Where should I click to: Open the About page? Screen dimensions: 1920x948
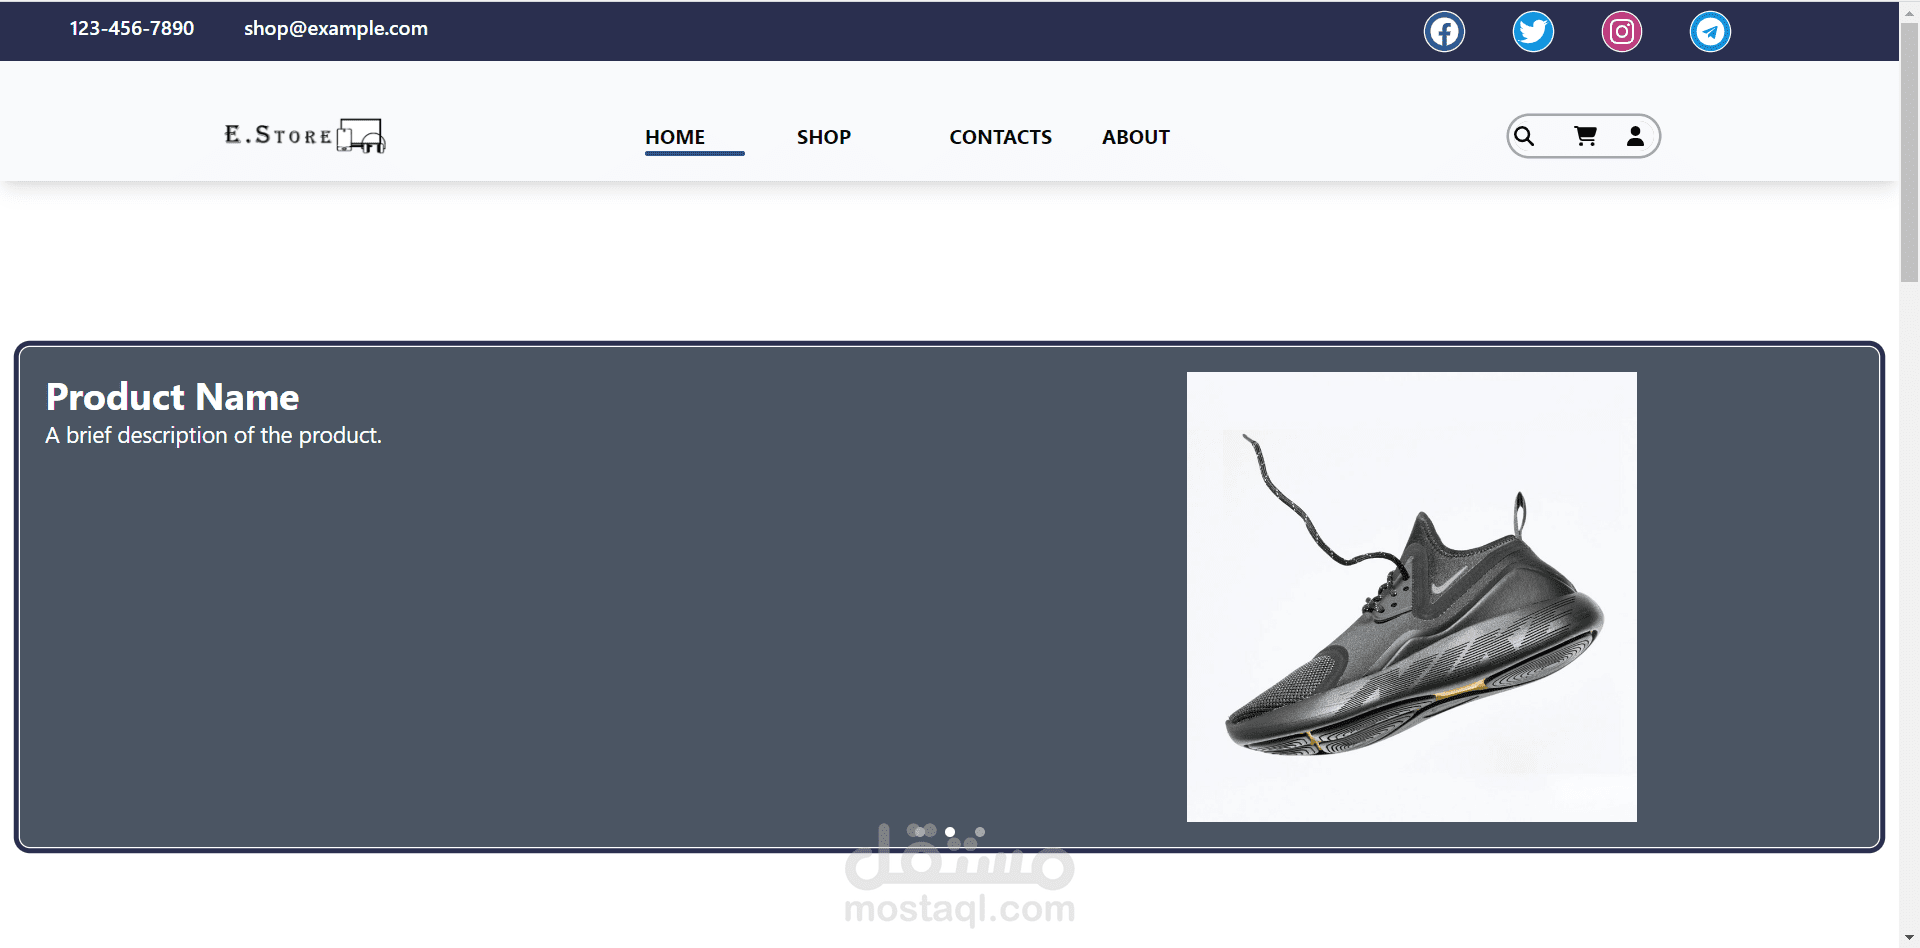[1136, 137]
